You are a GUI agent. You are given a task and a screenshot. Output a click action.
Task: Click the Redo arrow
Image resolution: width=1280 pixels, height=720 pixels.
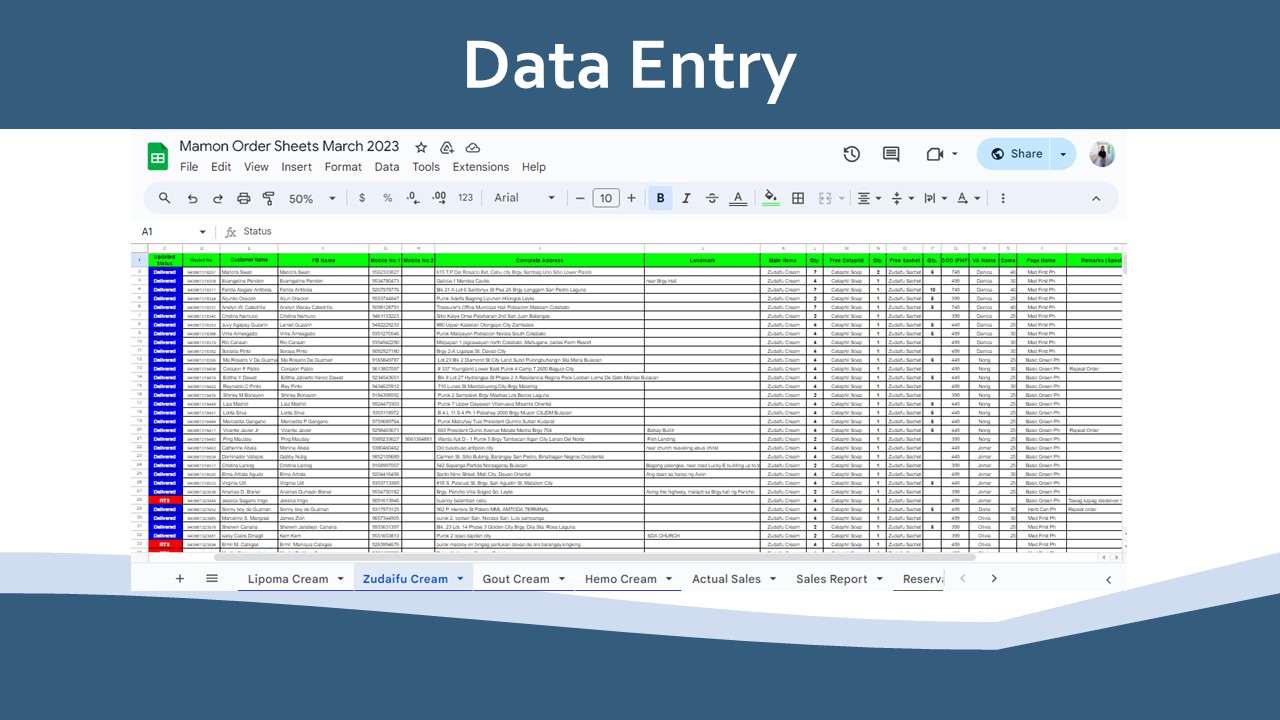click(x=217, y=198)
